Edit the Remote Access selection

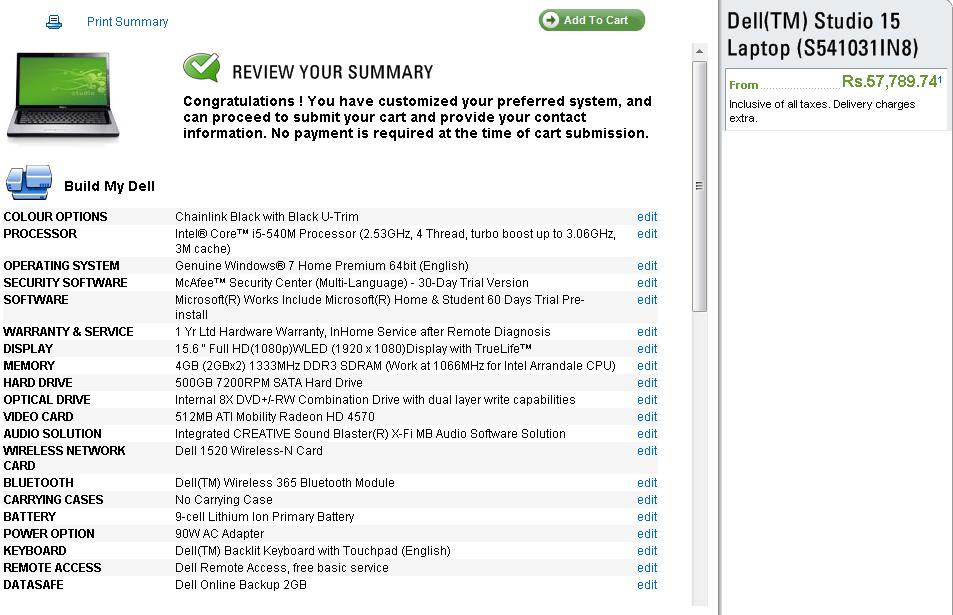pyautogui.click(x=647, y=568)
